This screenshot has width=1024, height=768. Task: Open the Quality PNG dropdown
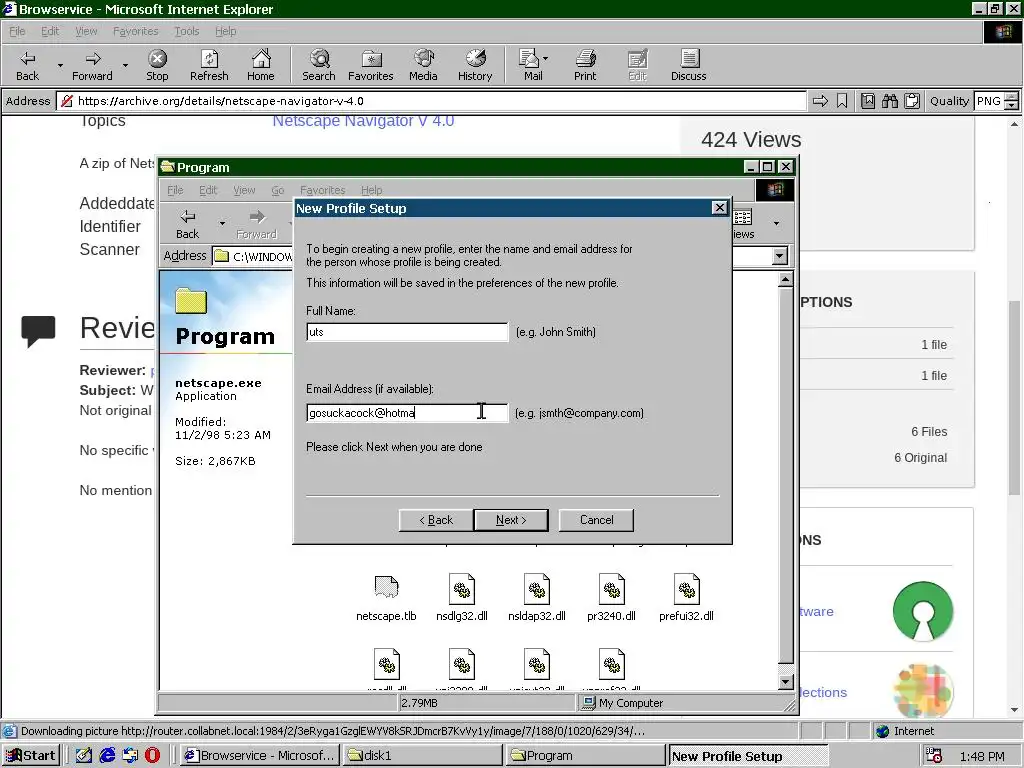(1011, 101)
